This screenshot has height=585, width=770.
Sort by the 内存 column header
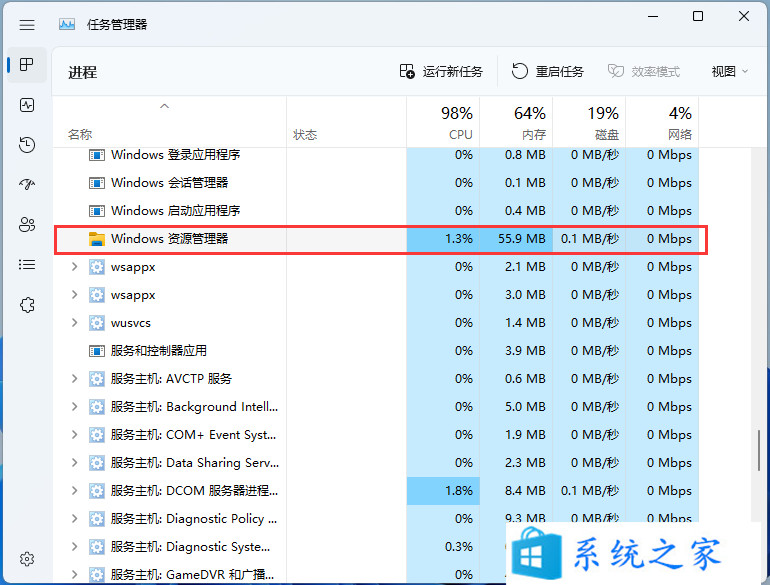pyautogui.click(x=516, y=122)
